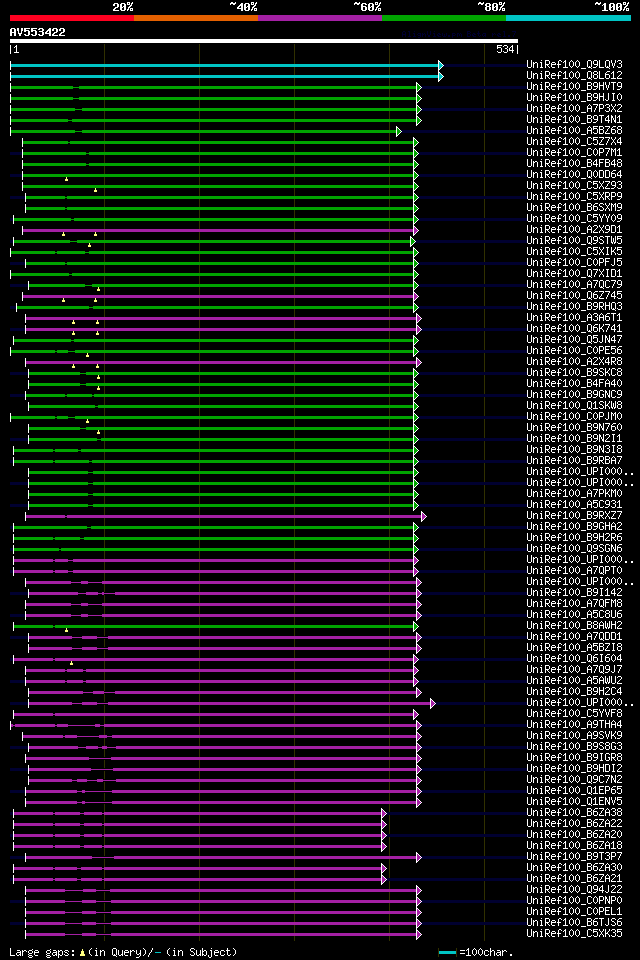Open the UniRef100_Q5JN47 entry
The width and height of the screenshot is (640, 960).
(574, 340)
